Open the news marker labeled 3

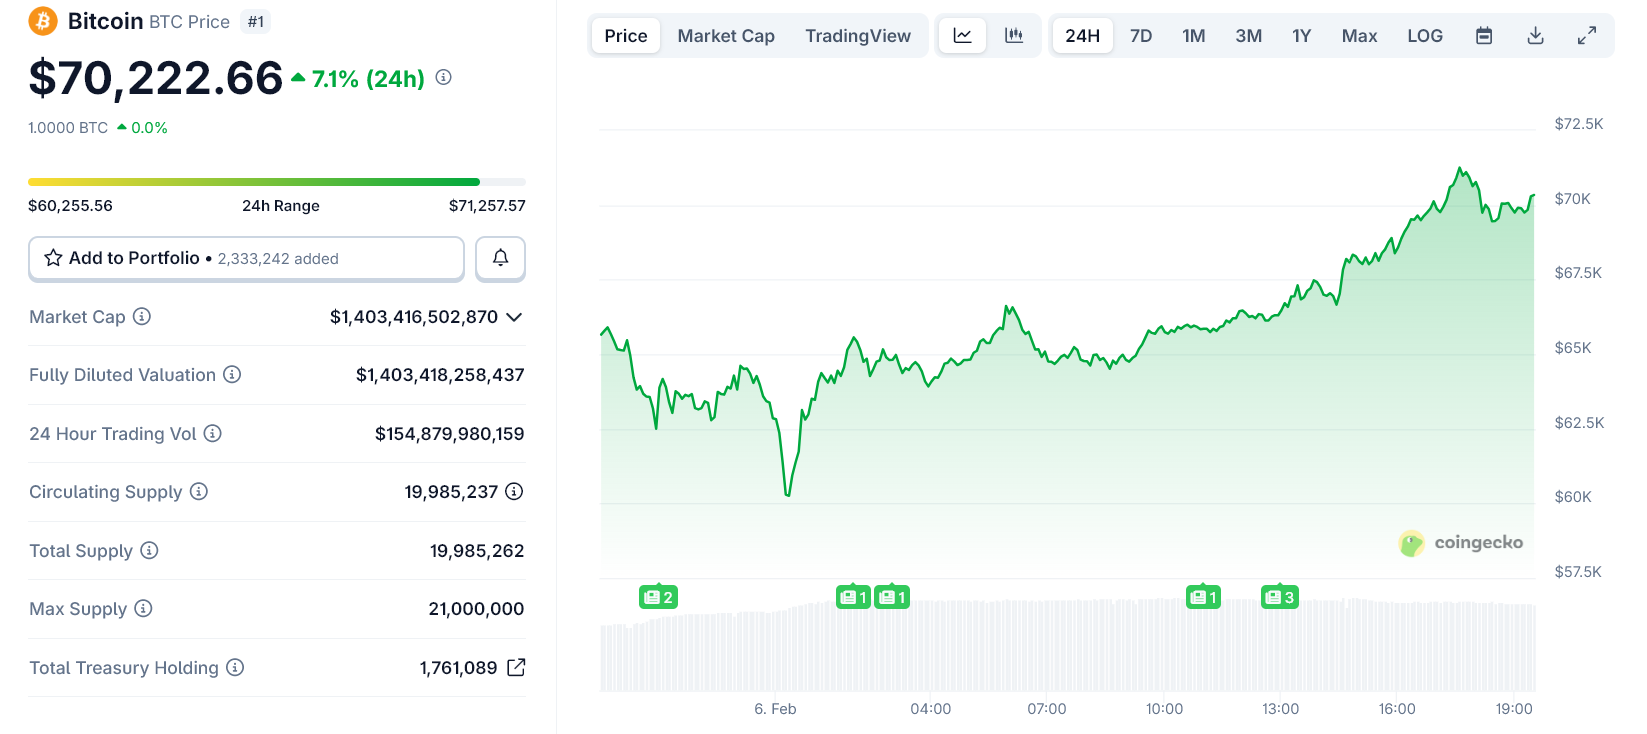point(1279,597)
